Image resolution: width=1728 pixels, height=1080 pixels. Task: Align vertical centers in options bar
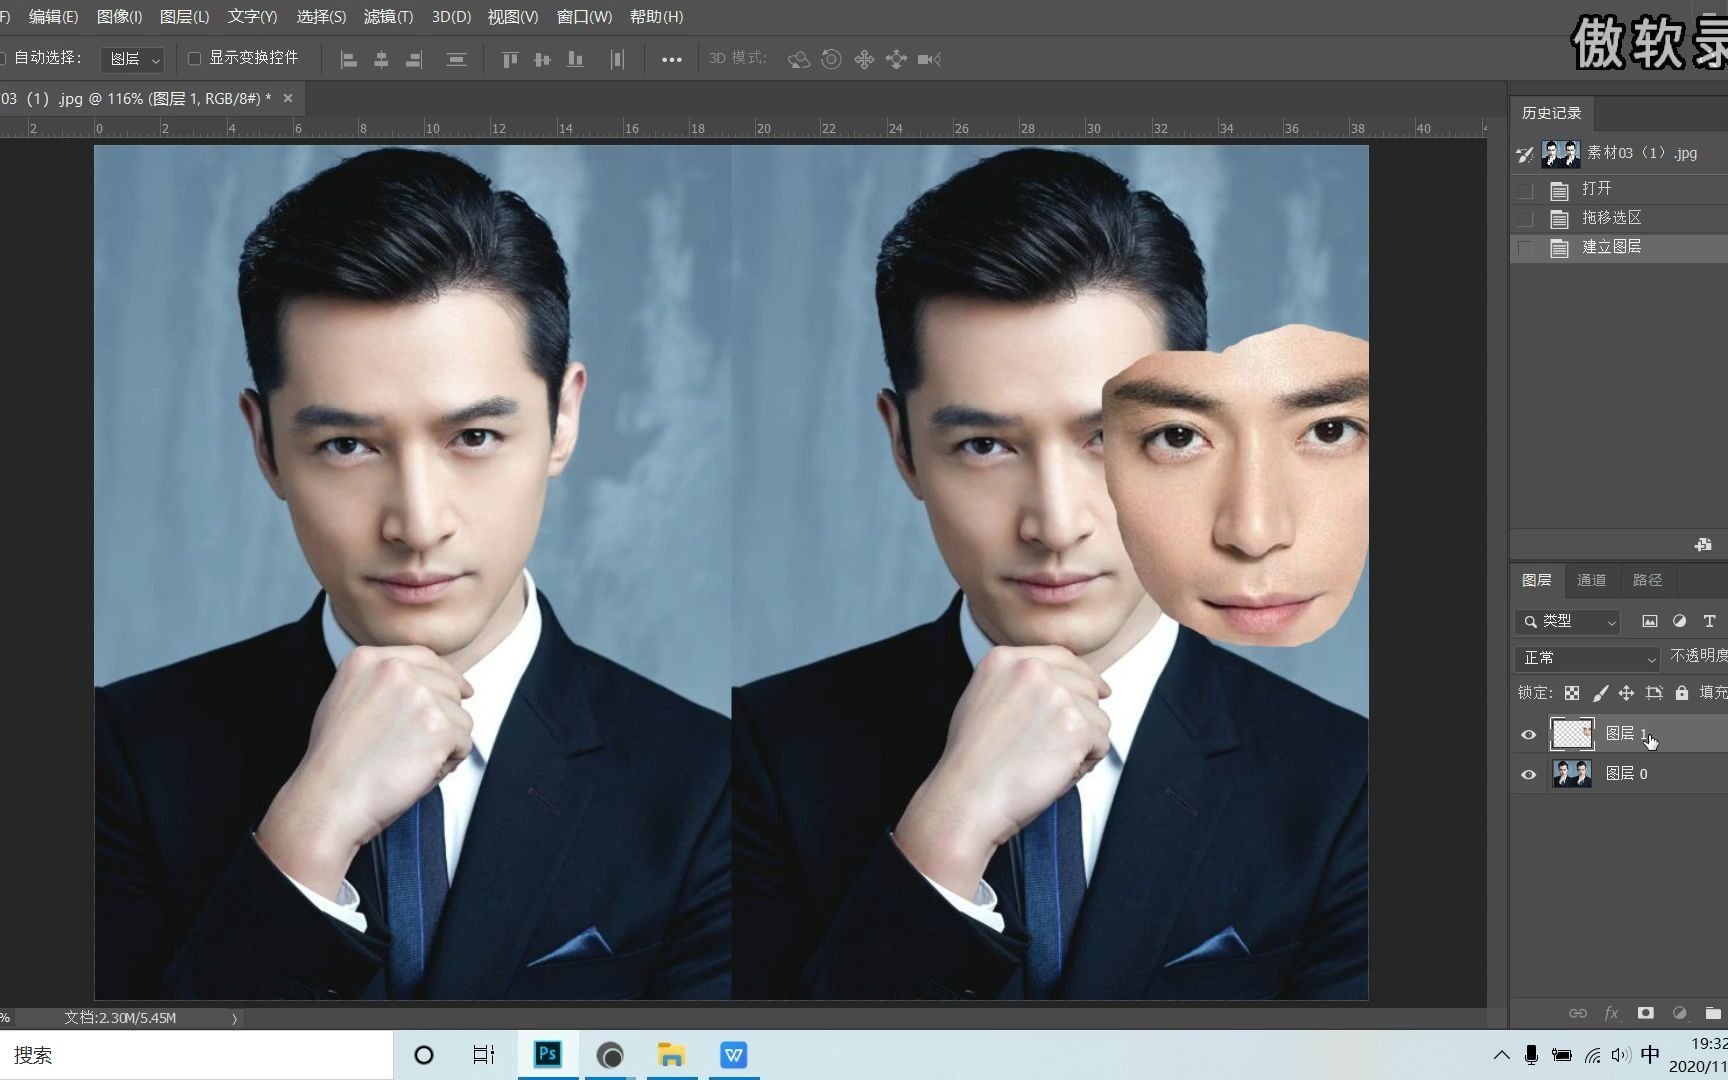pyautogui.click(x=542, y=60)
